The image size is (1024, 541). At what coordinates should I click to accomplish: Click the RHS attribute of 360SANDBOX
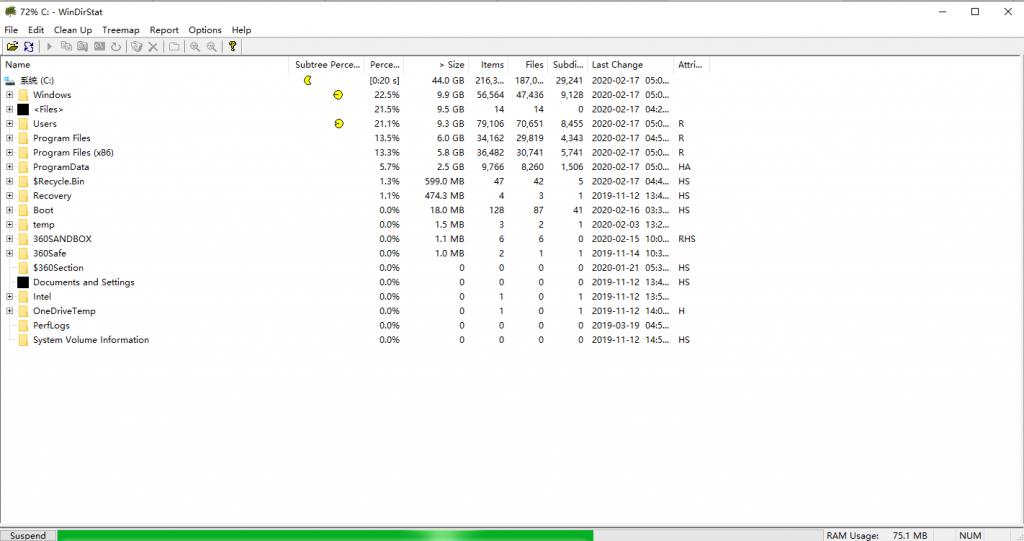pyautogui.click(x=686, y=238)
